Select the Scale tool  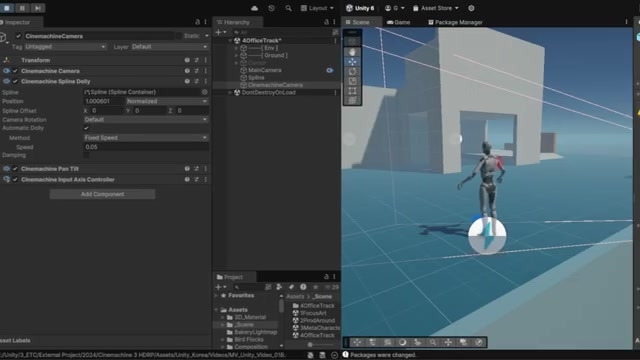(x=352, y=81)
